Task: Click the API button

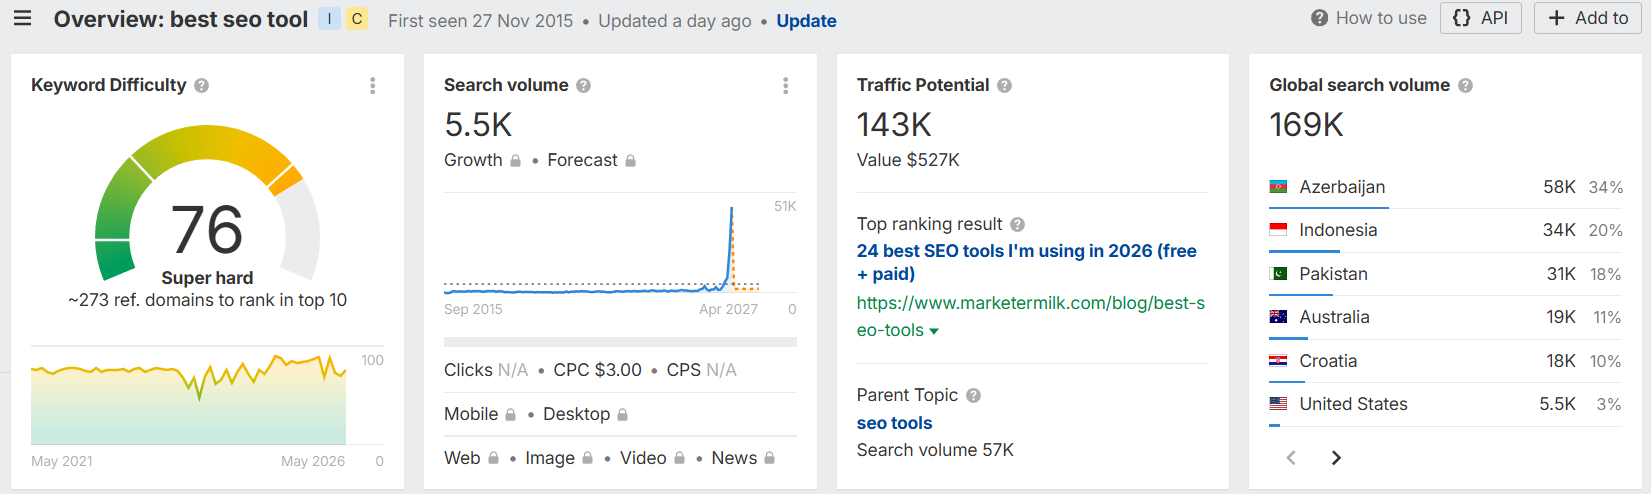Action: pyautogui.click(x=1481, y=18)
